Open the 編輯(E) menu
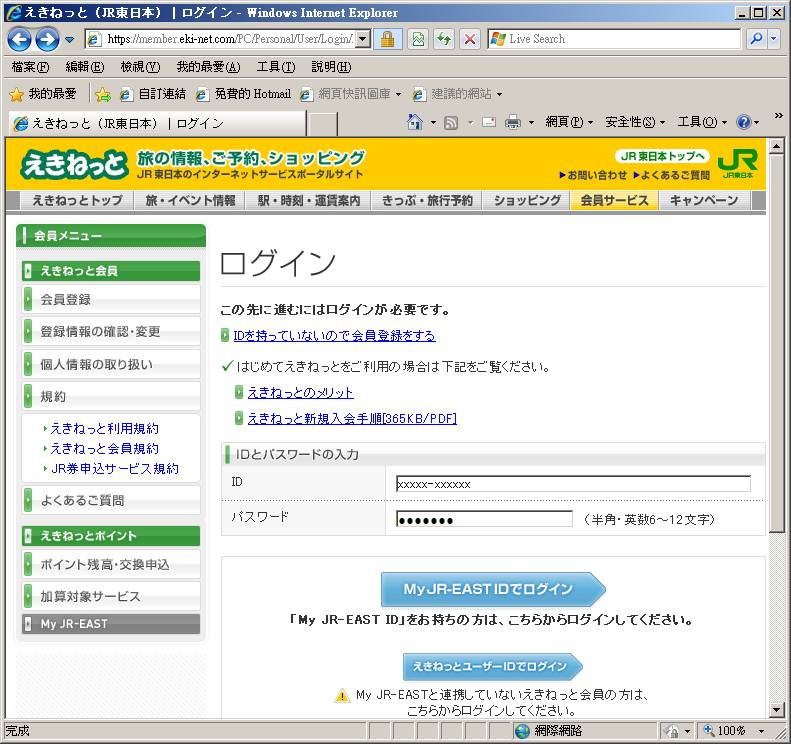Screen dimensions: 791x744 [x=85, y=67]
